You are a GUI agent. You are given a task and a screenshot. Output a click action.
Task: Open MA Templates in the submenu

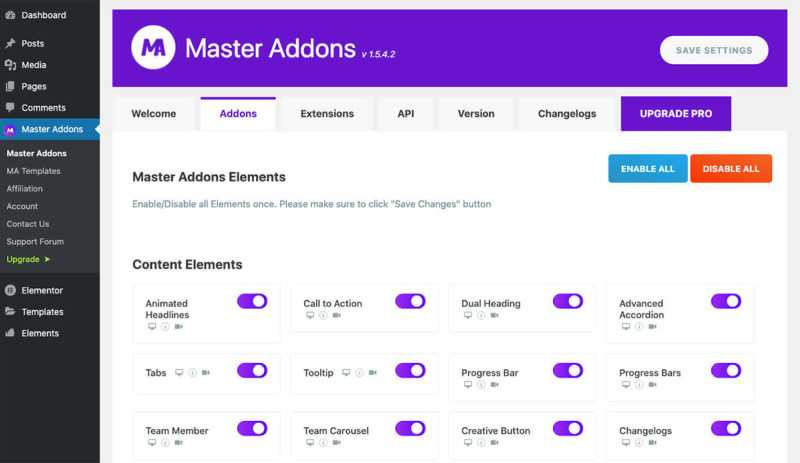(34, 171)
